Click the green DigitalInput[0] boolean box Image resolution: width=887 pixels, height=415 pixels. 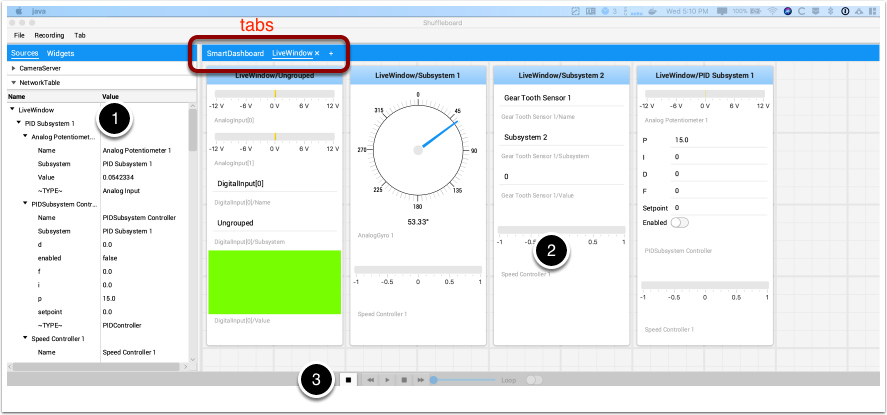[274, 281]
